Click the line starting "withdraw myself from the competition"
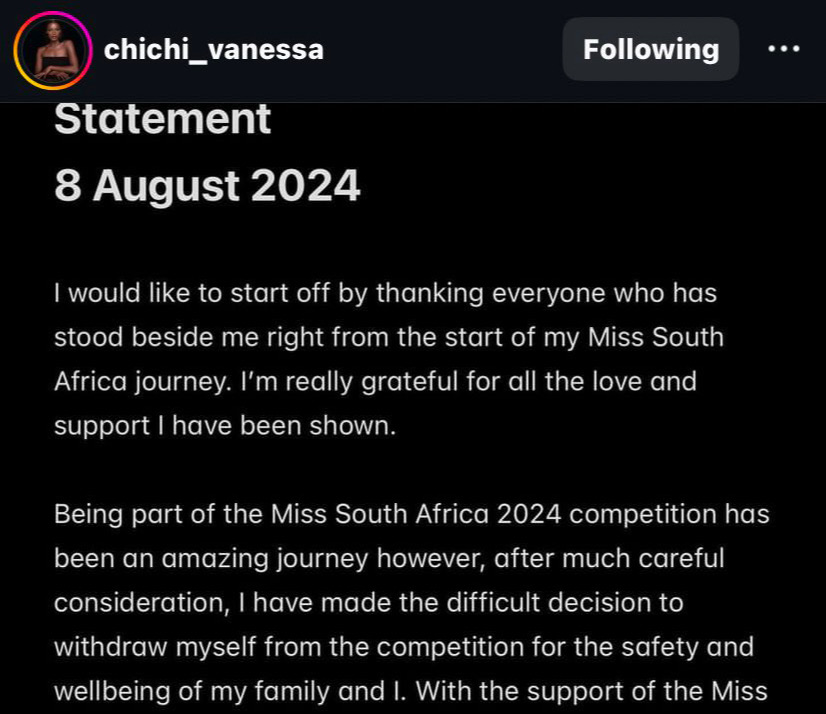The height and width of the screenshot is (714, 826). coord(404,647)
